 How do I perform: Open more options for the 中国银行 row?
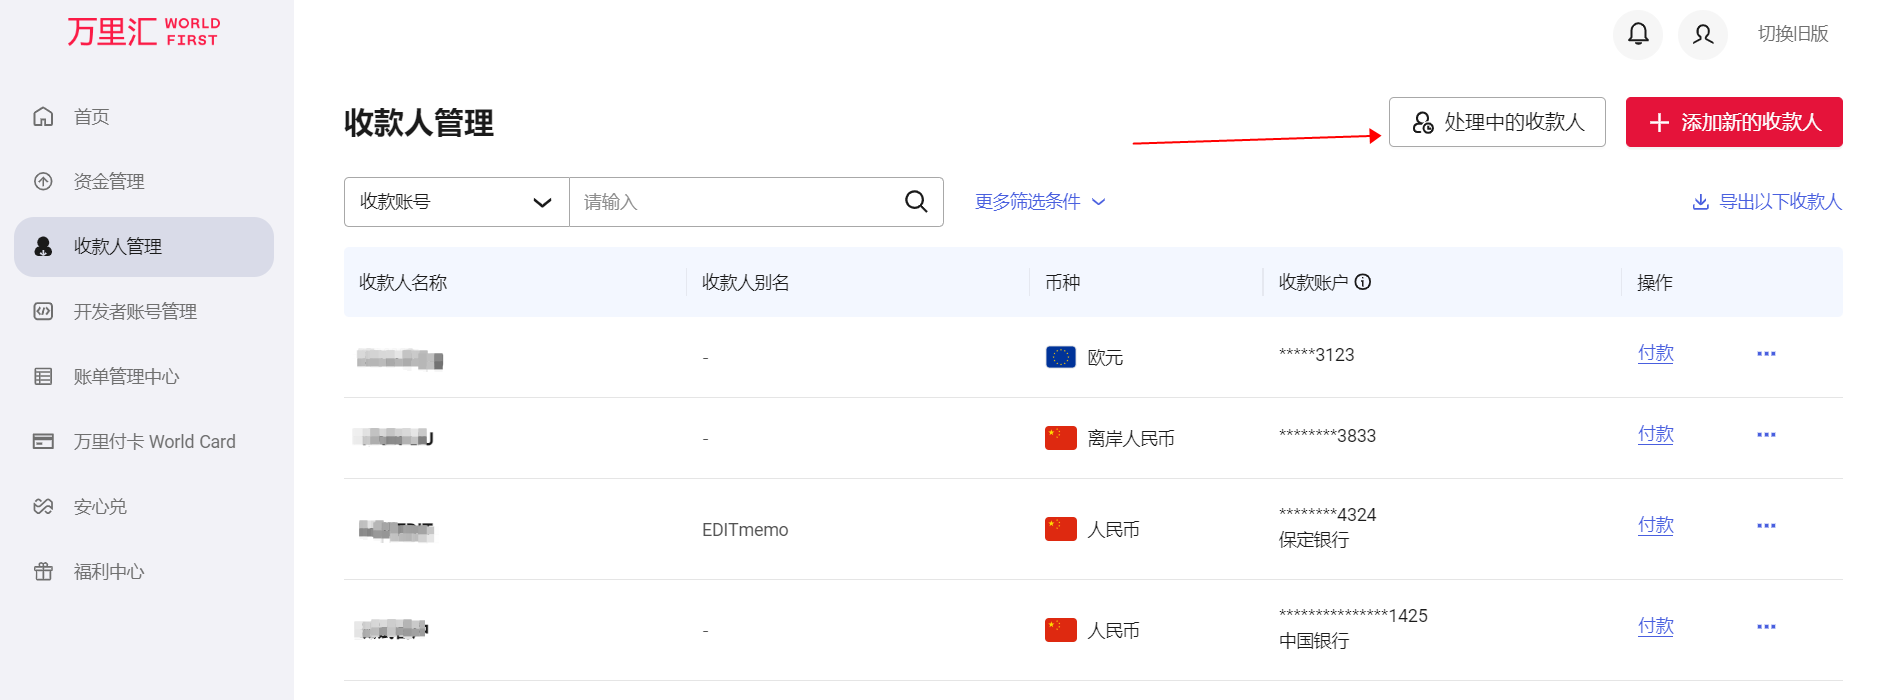point(1766,627)
